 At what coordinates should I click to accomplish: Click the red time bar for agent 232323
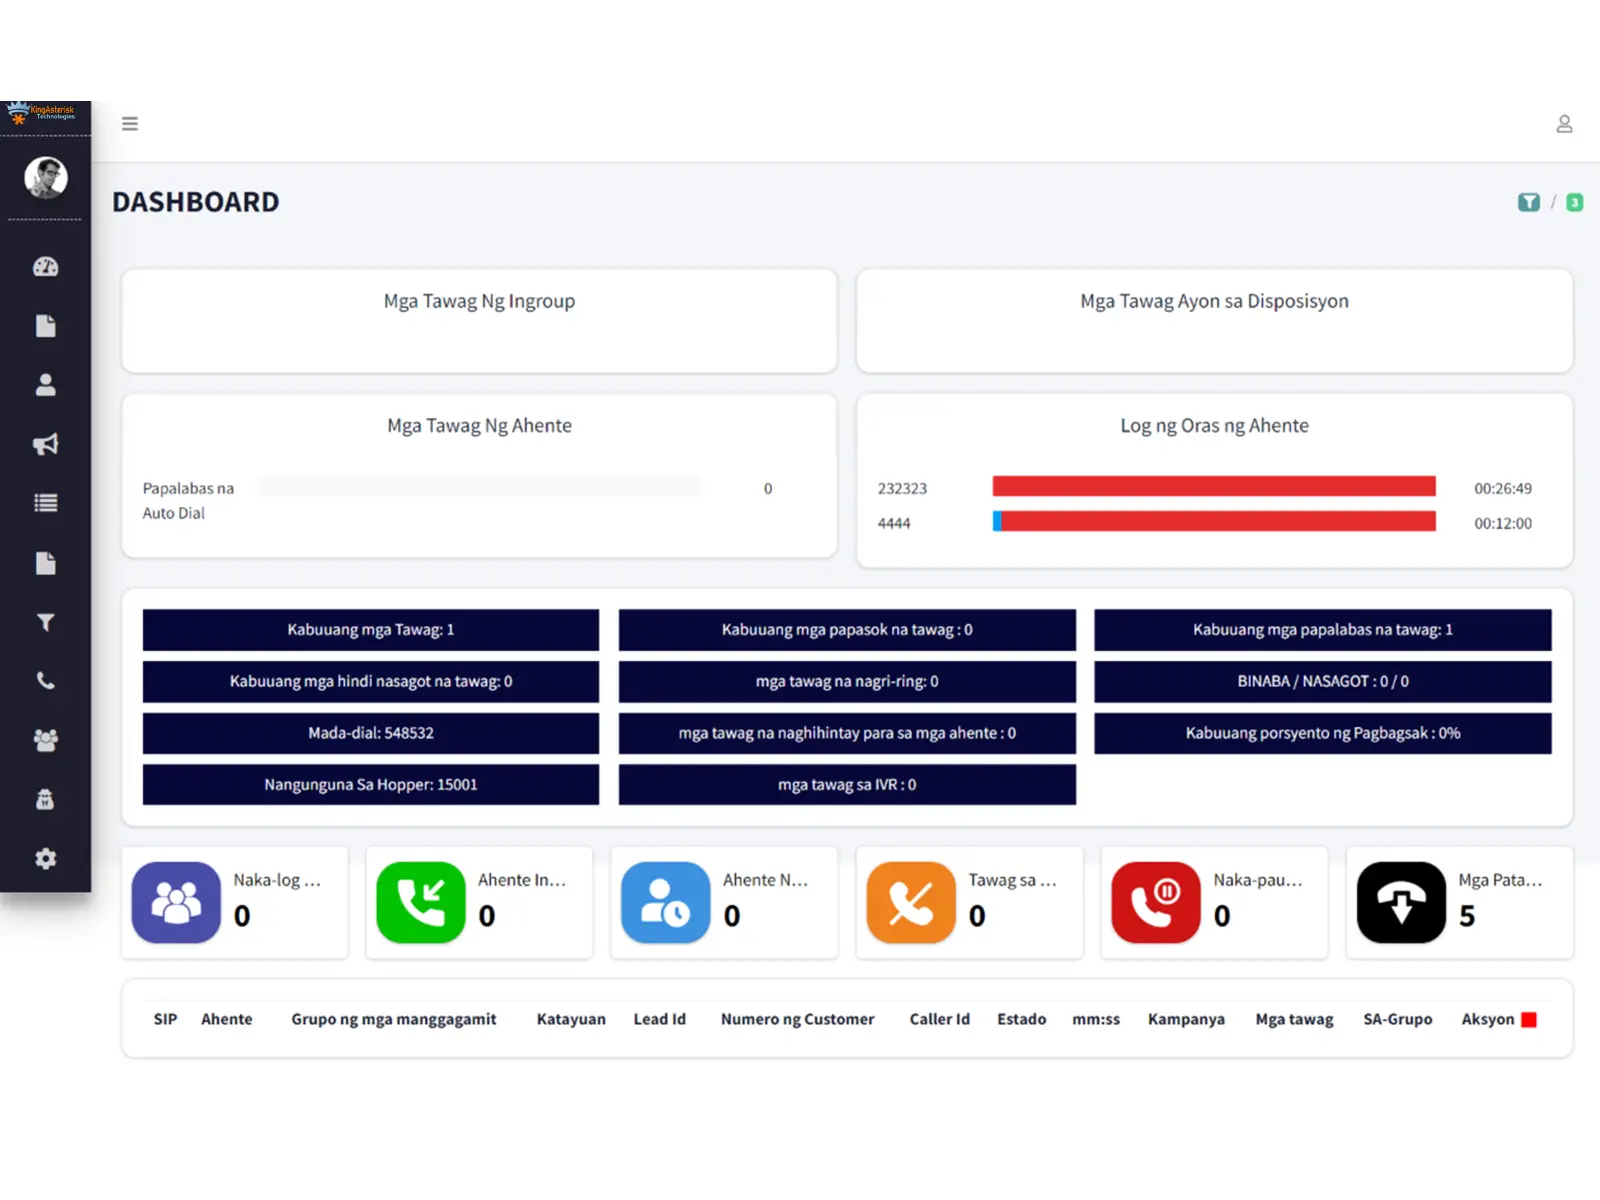pos(1214,487)
